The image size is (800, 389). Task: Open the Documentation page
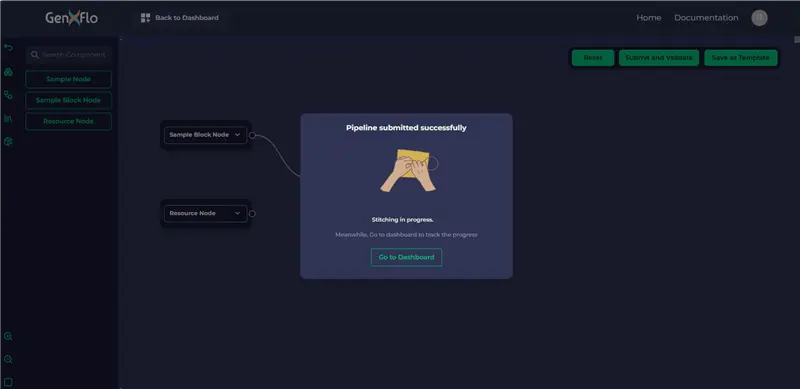coord(706,18)
